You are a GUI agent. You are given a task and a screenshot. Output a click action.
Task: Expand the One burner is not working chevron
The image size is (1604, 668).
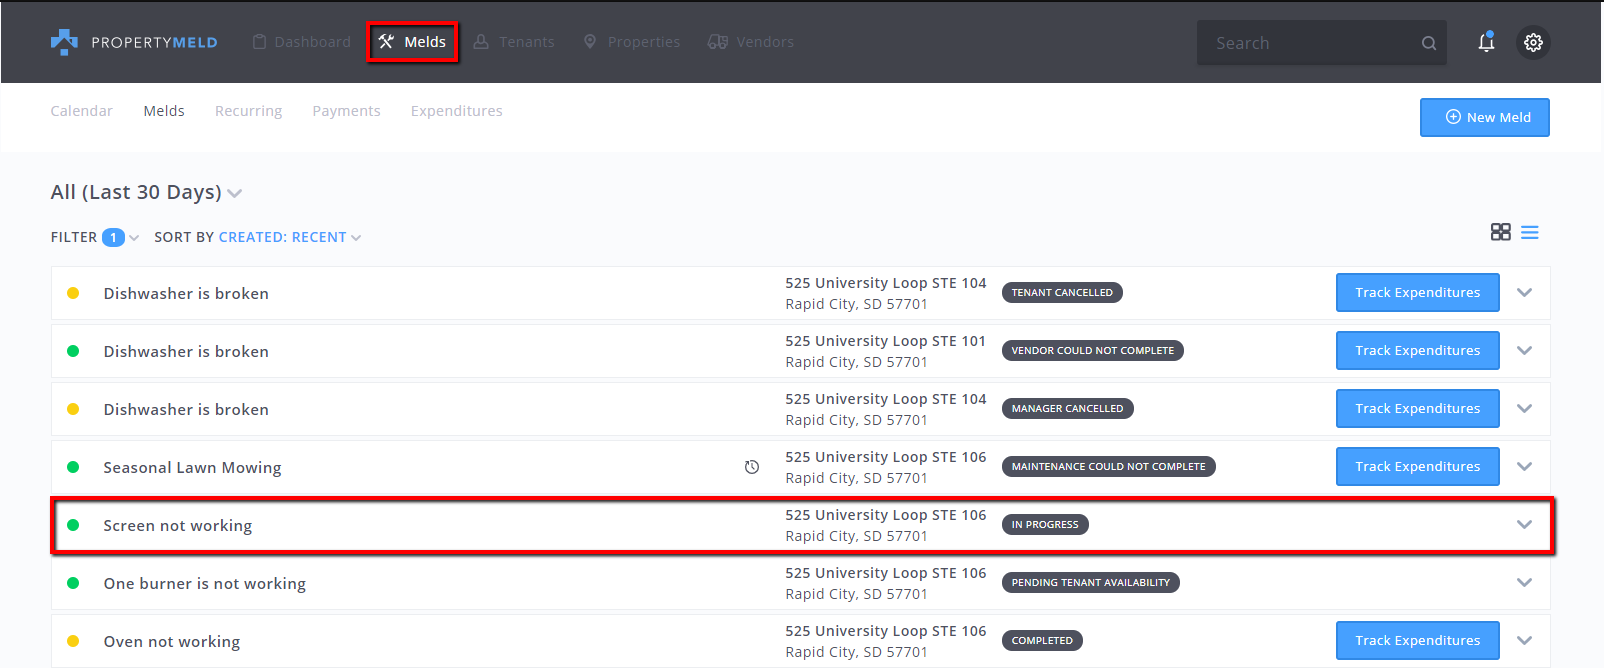coord(1524,583)
